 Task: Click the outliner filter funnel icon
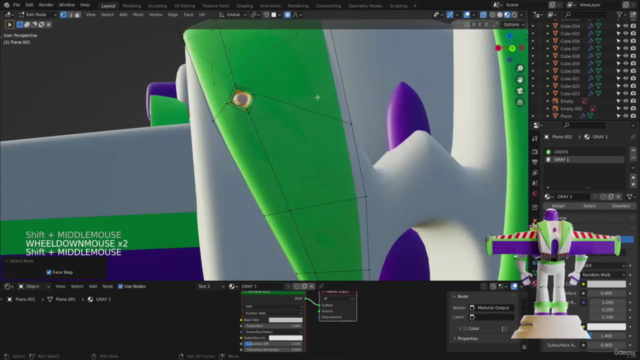point(620,15)
